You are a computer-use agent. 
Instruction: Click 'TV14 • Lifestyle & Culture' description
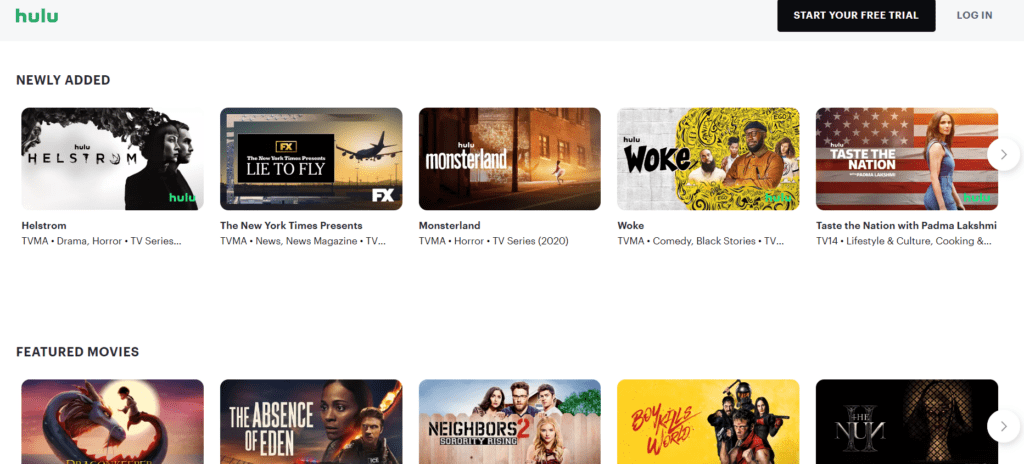[x=904, y=241]
